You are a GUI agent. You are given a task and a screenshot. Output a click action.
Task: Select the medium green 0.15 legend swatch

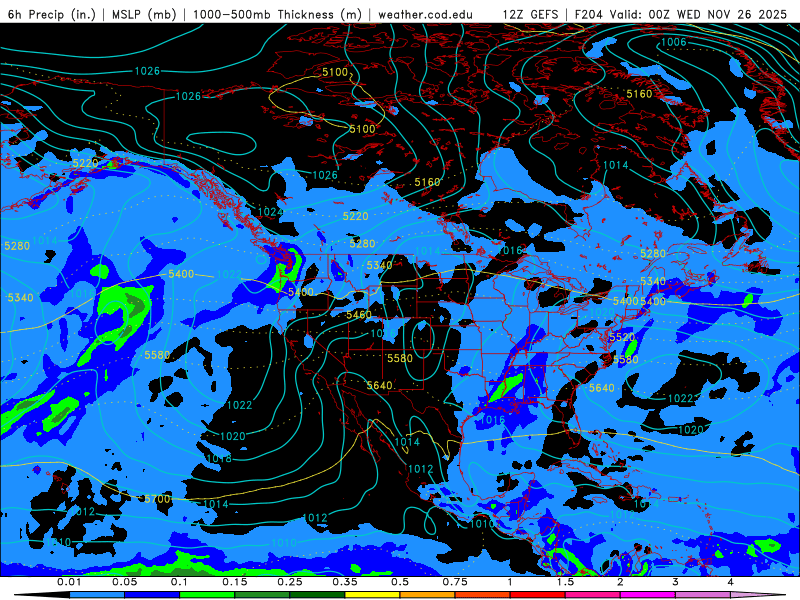point(262,595)
